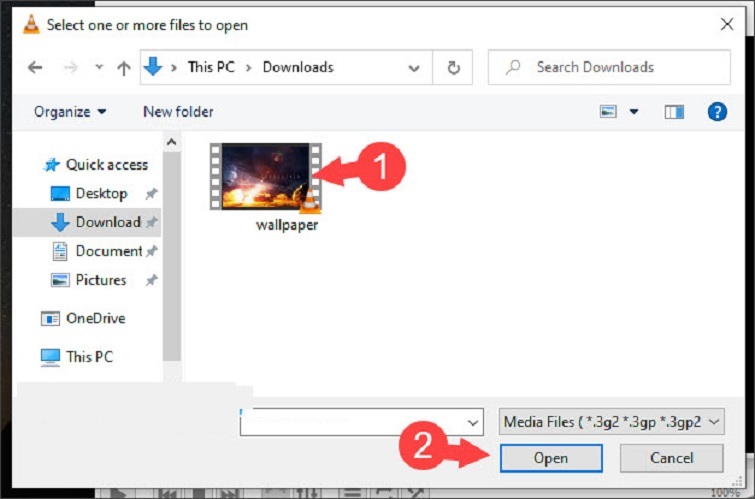Click the Back navigation arrow
This screenshot has height=499, width=755.
[35, 68]
